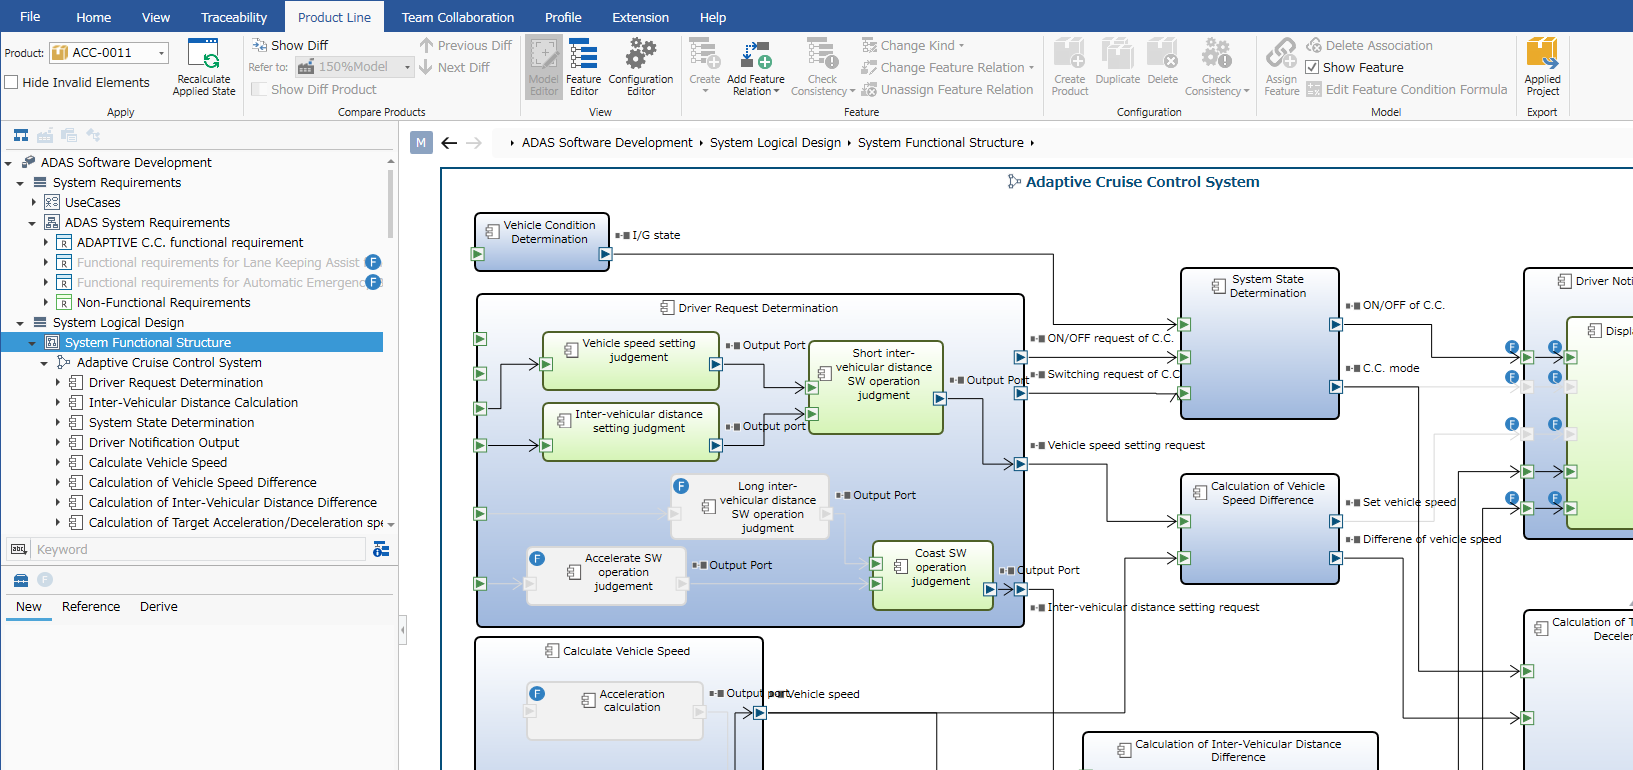Select the Coast SW operation judgement block
1633x770 pixels.
[x=932, y=575]
